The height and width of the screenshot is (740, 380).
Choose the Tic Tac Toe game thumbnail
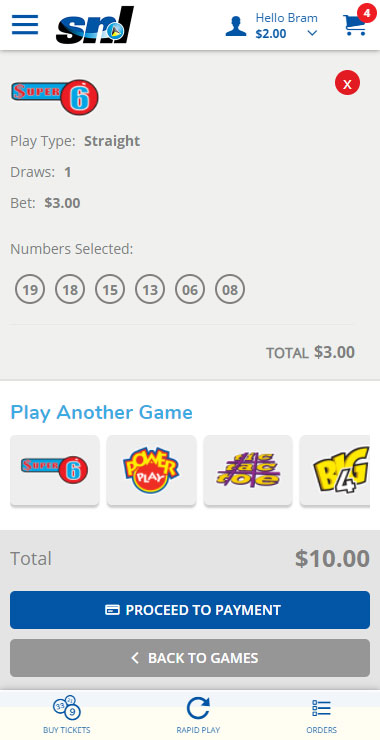[x=248, y=471]
